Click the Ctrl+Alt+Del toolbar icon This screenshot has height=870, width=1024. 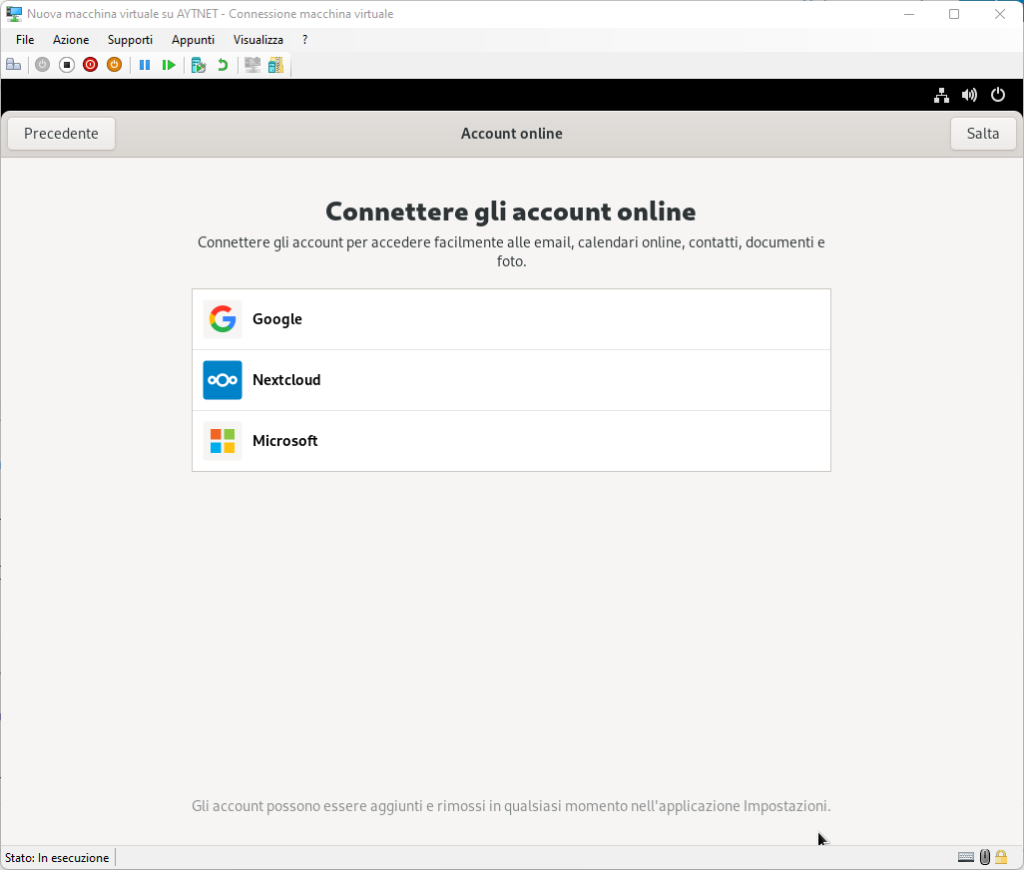(x=13, y=65)
